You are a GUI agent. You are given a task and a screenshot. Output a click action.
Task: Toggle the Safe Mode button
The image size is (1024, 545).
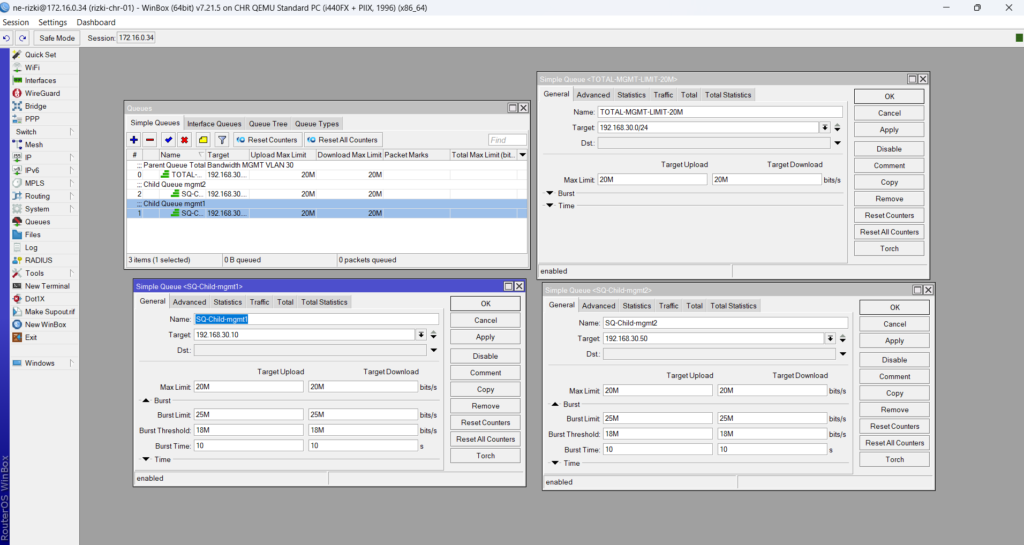pos(57,38)
